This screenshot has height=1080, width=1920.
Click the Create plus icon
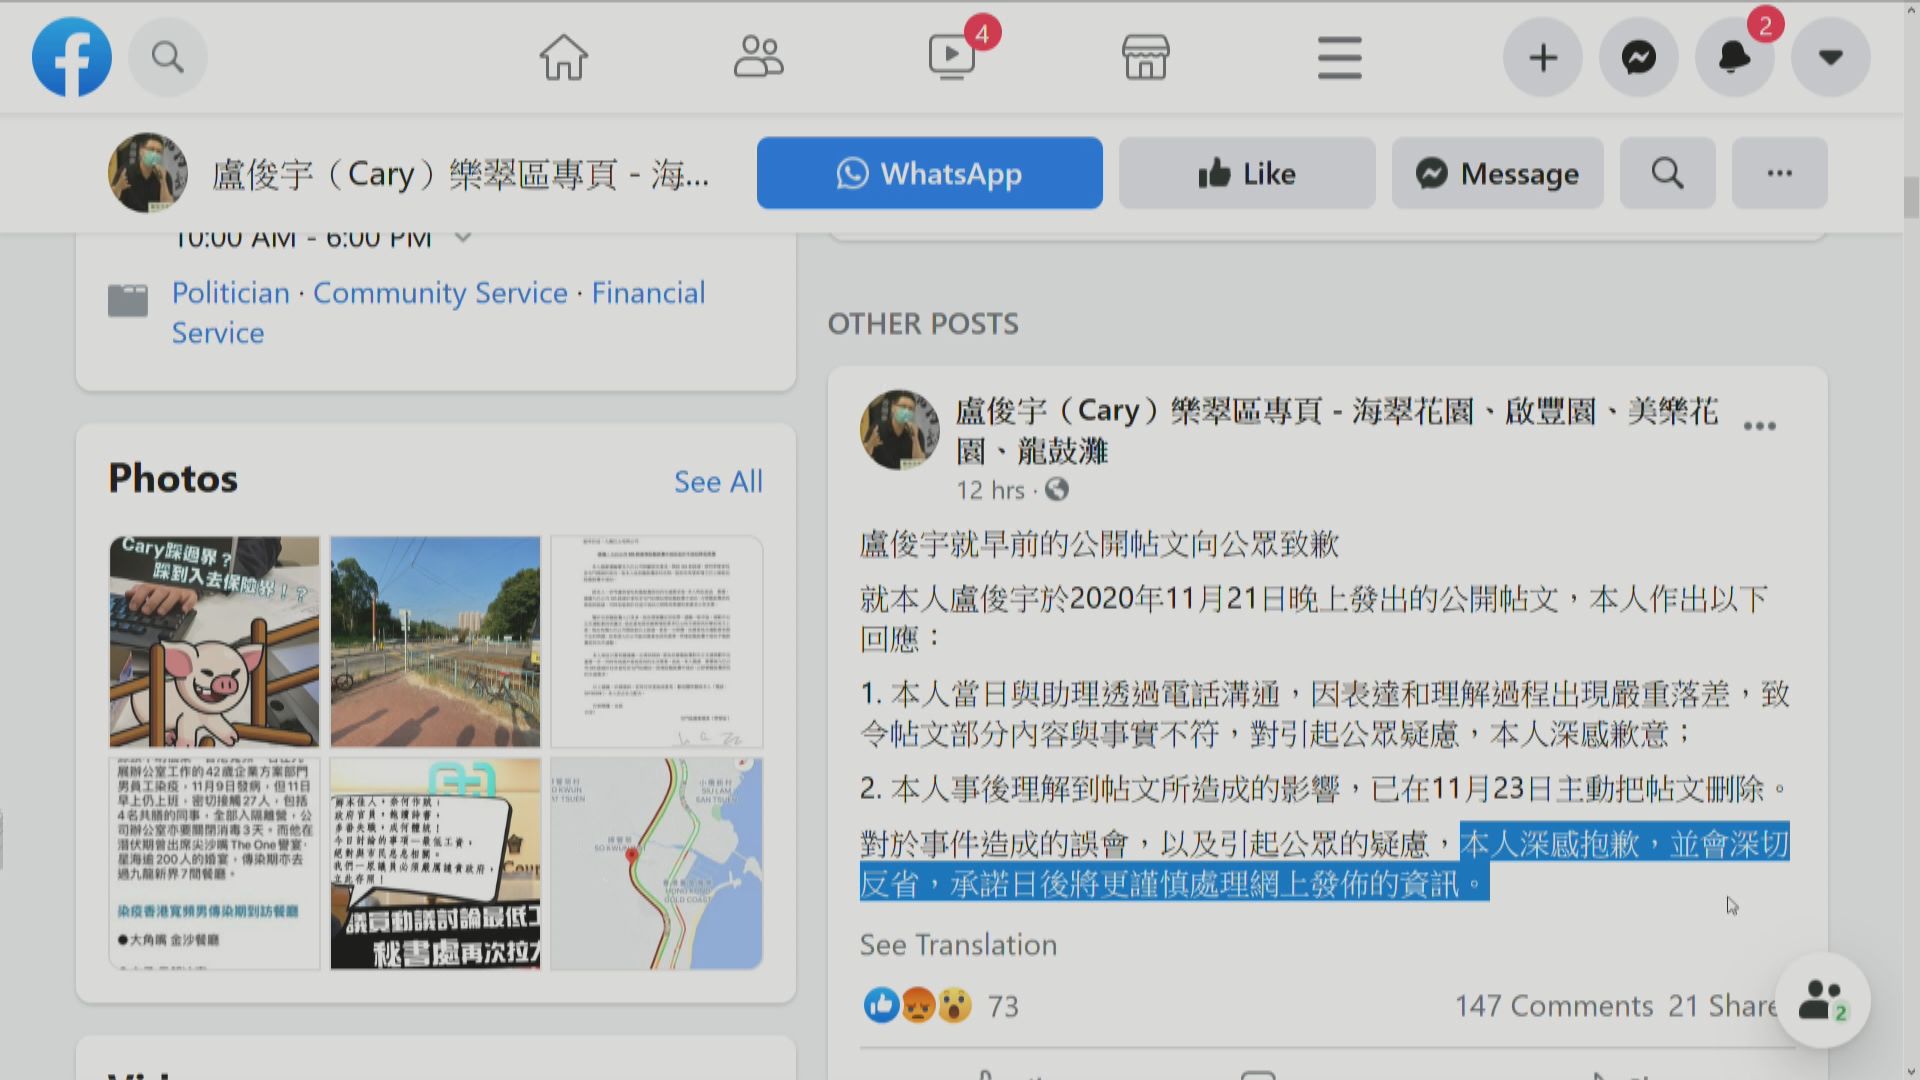pos(1542,57)
